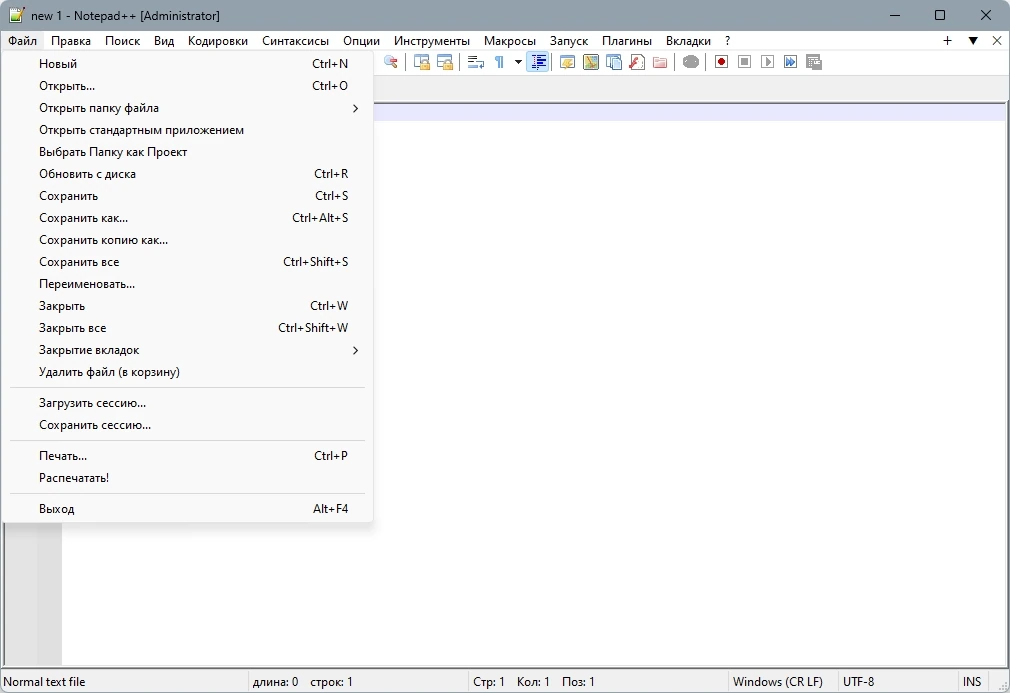Close the open Файл menu
Image resolution: width=1010 pixels, height=693 pixels.
coord(23,41)
